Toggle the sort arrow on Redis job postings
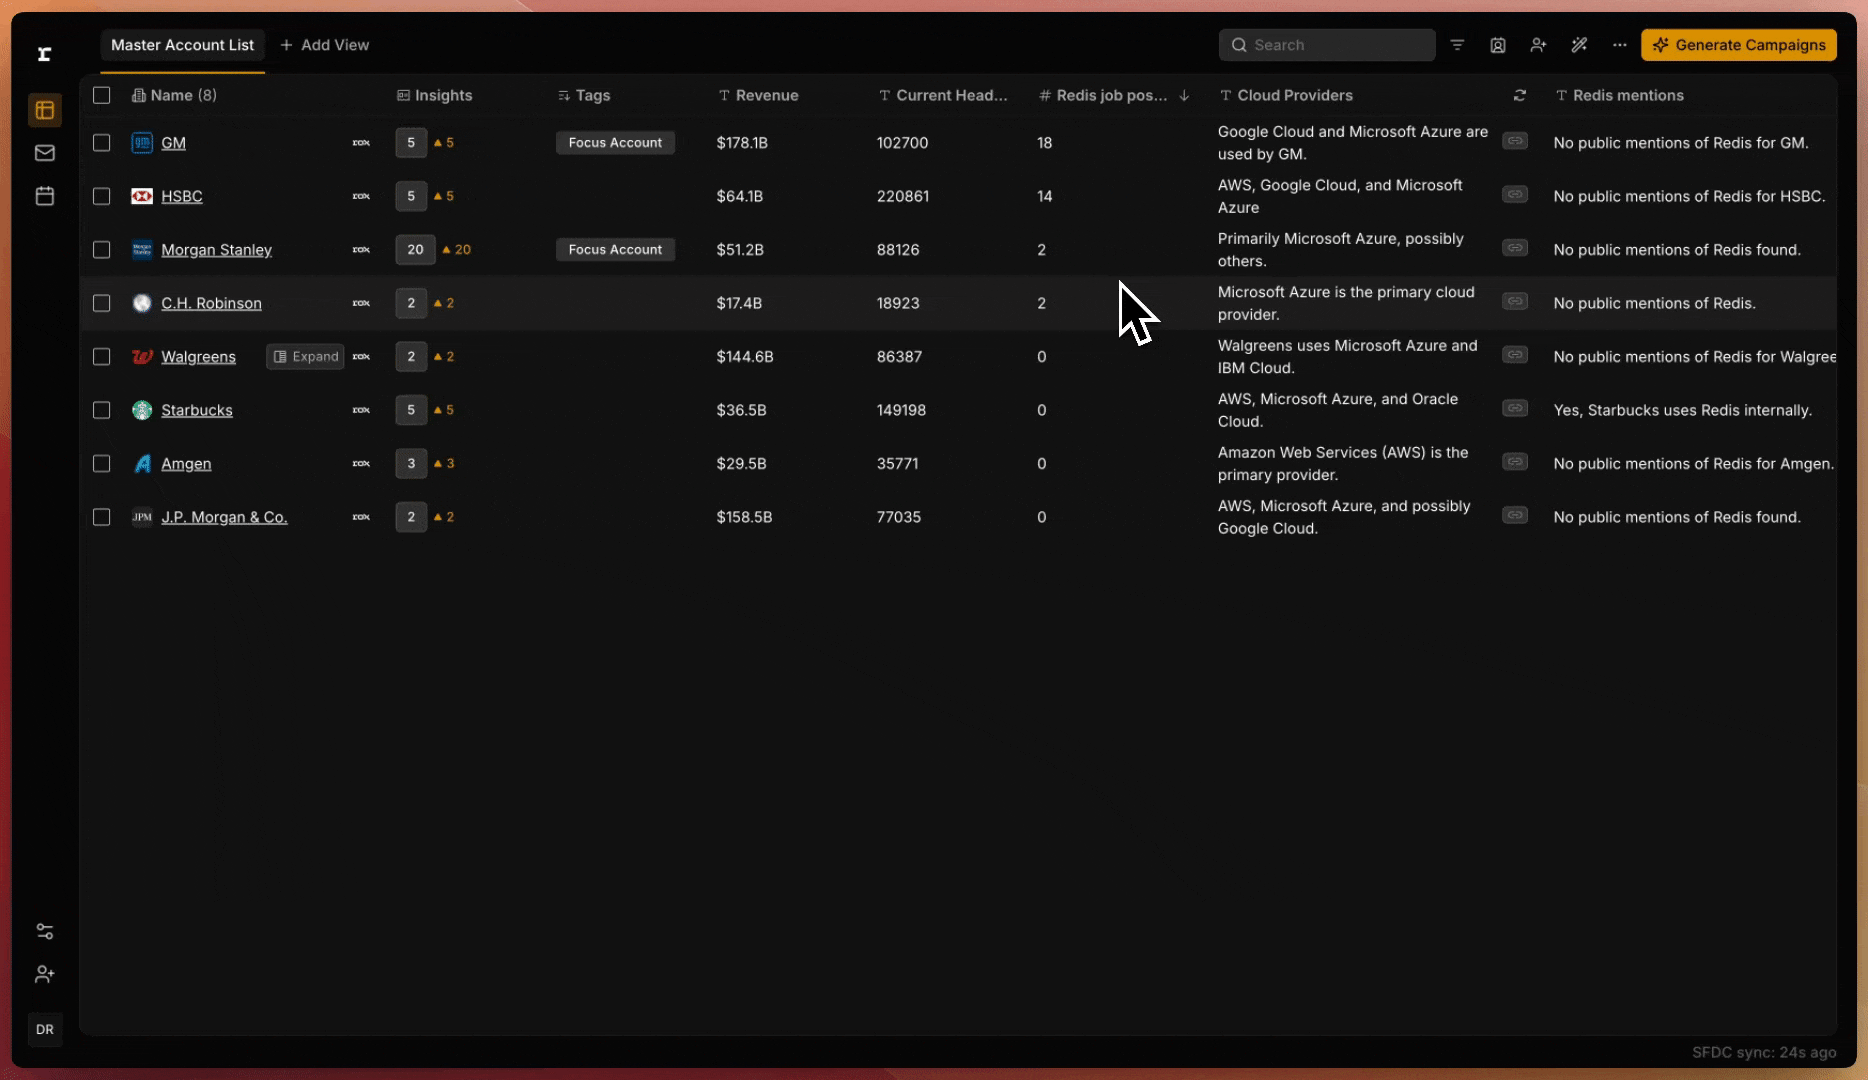Screen dimensions: 1868x1080 pos(1184,95)
